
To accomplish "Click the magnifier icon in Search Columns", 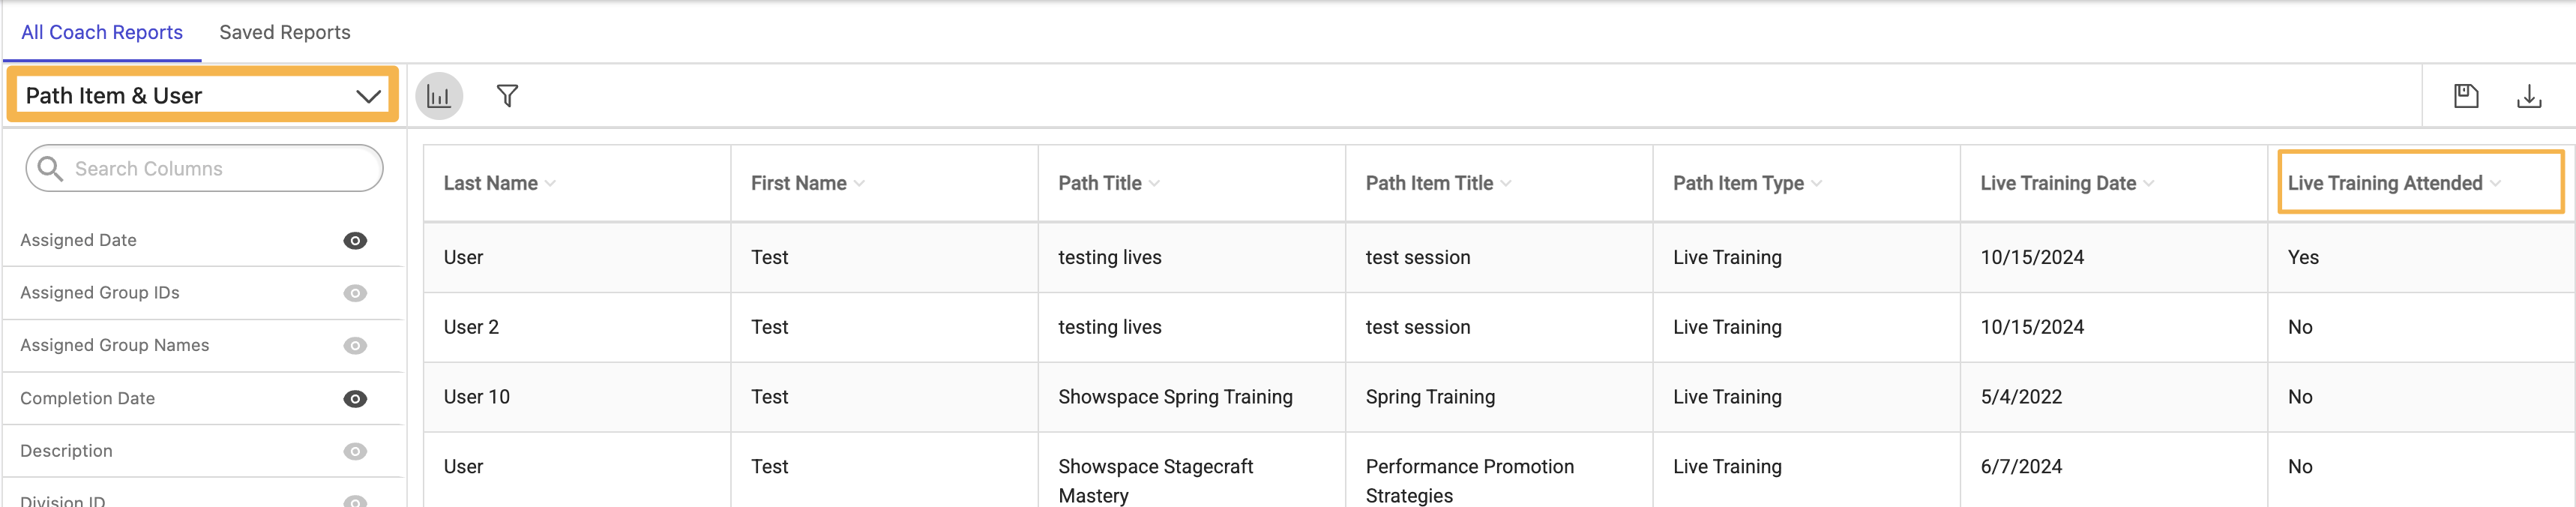I will tap(49, 168).
